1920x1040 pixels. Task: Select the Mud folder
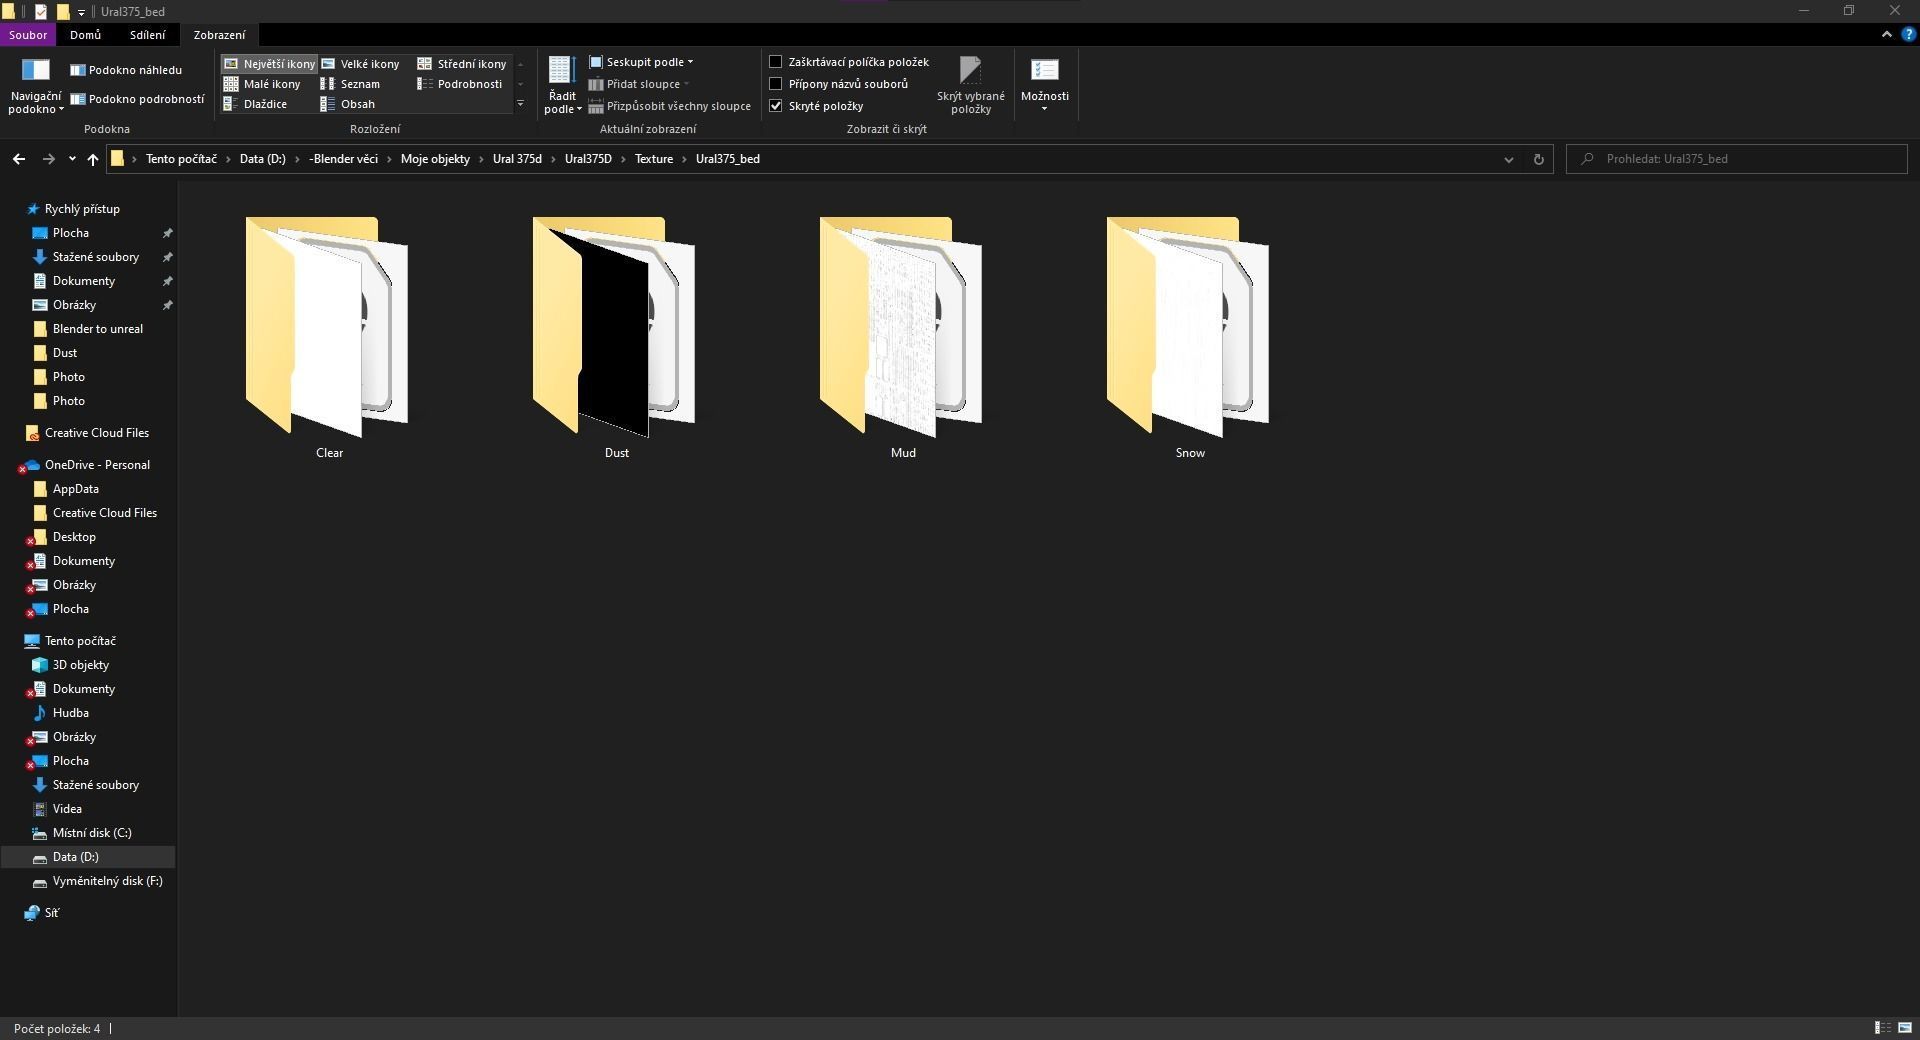tap(902, 338)
